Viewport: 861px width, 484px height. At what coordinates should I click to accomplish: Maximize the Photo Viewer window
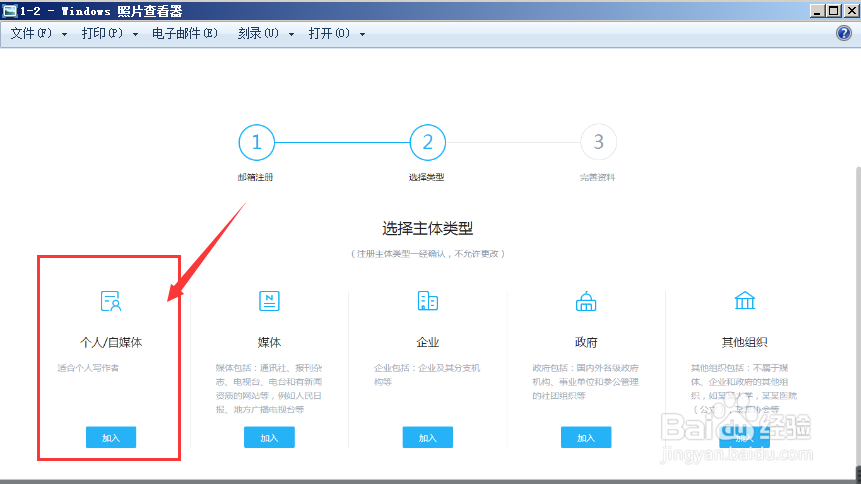(834, 10)
